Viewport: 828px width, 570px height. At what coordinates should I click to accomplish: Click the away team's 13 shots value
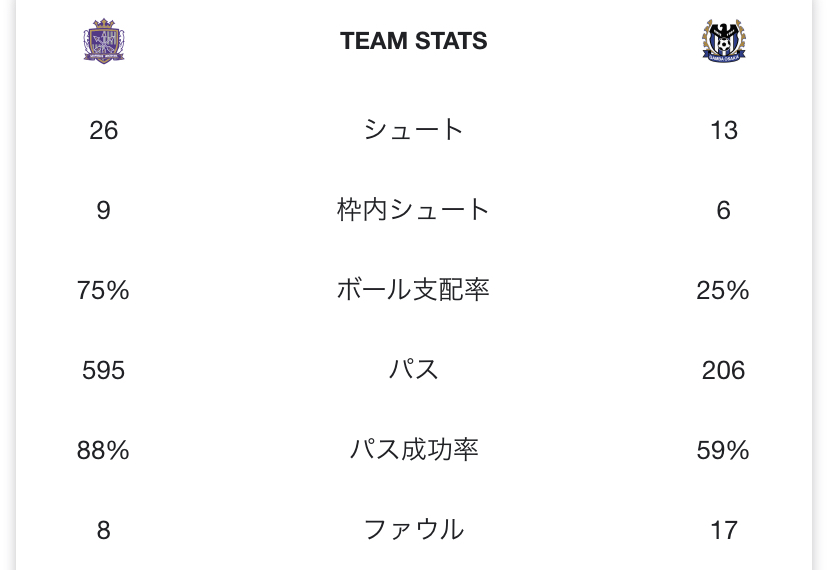(x=723, y=130)
